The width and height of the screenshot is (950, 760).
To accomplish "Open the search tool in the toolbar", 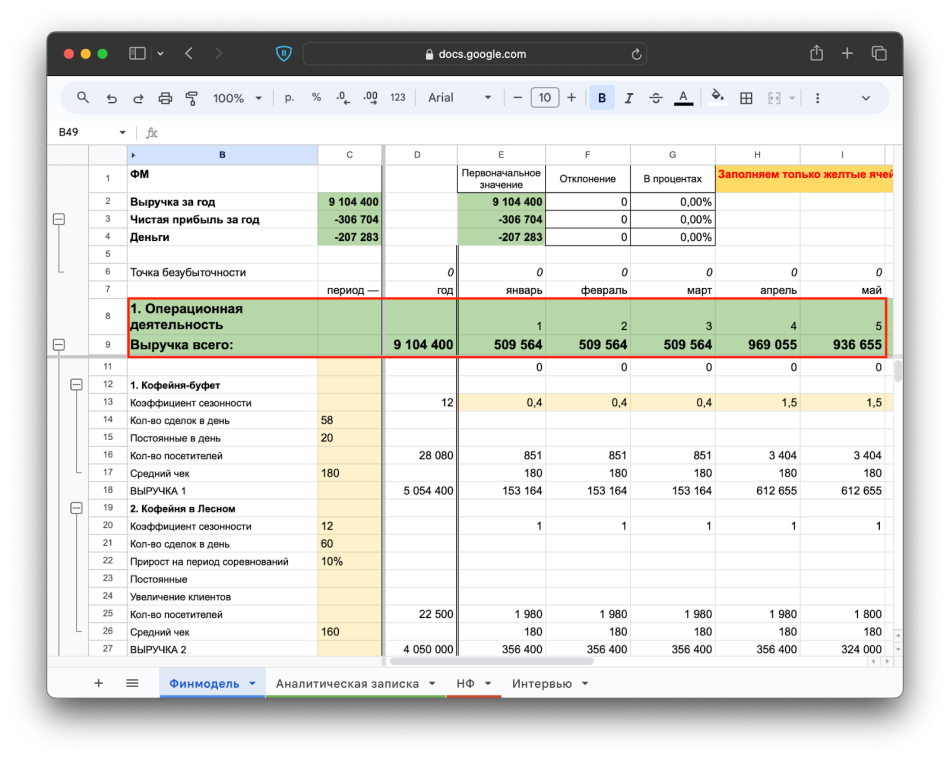I will pos(83,98).
